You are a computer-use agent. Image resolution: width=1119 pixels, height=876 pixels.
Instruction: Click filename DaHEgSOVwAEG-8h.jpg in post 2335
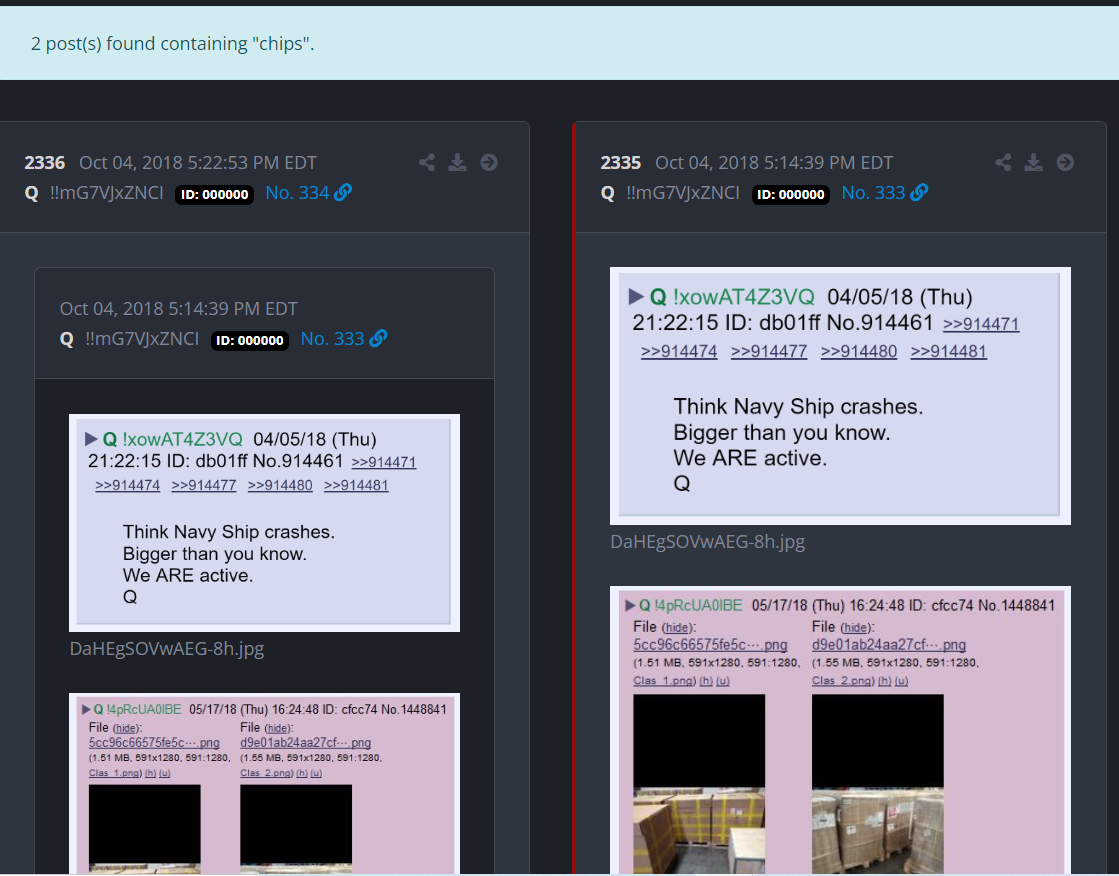tap(707, 542)
